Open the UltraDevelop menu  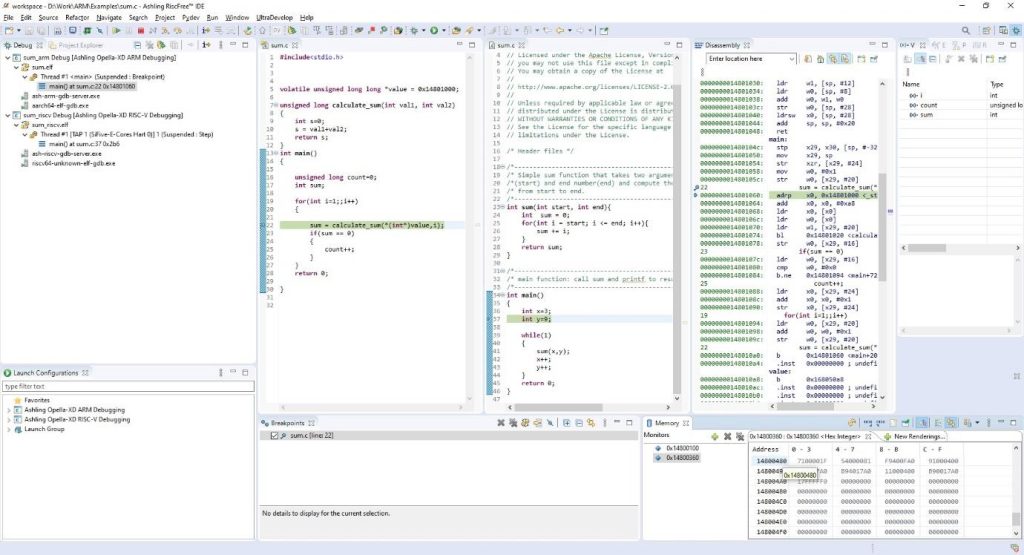click(x=274, y=18)
